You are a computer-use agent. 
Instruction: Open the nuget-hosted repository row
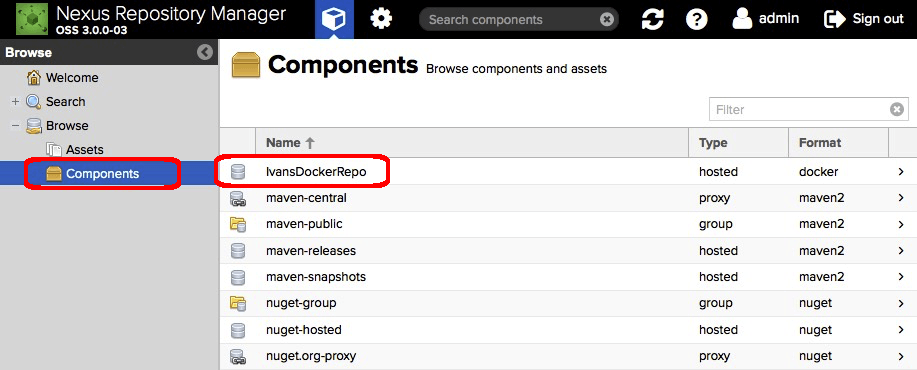pyautogui.click(x=568, y=330)
